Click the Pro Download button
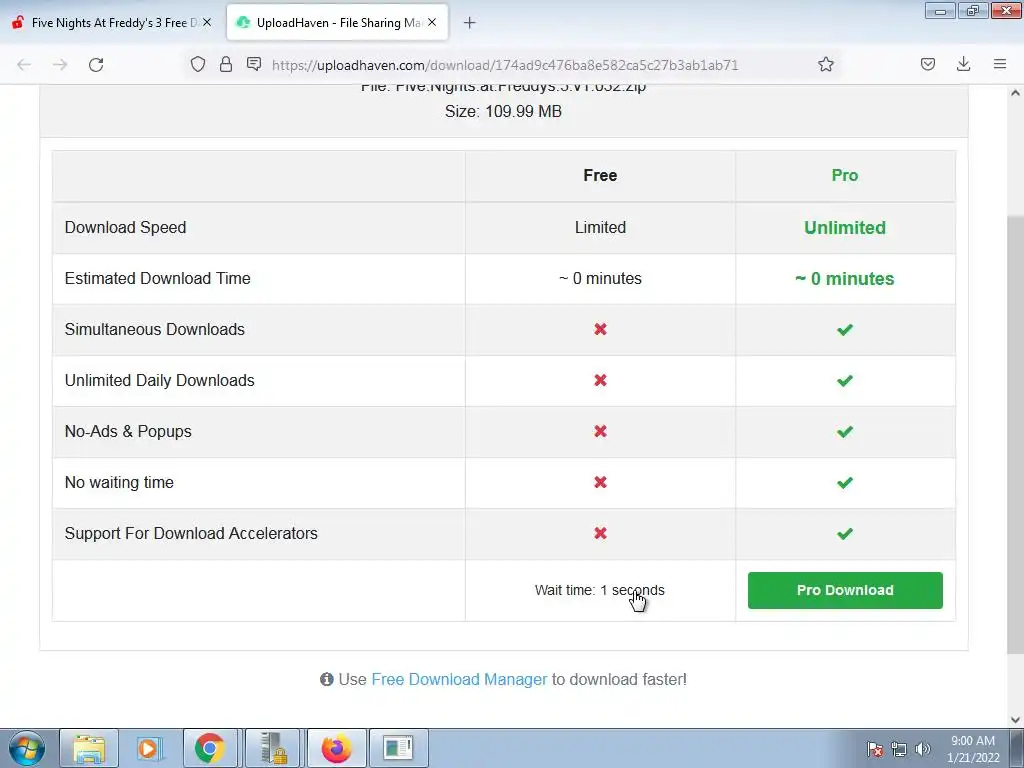Image resolution: width=1024 pixels, height=768 pixels. point(845,590)
